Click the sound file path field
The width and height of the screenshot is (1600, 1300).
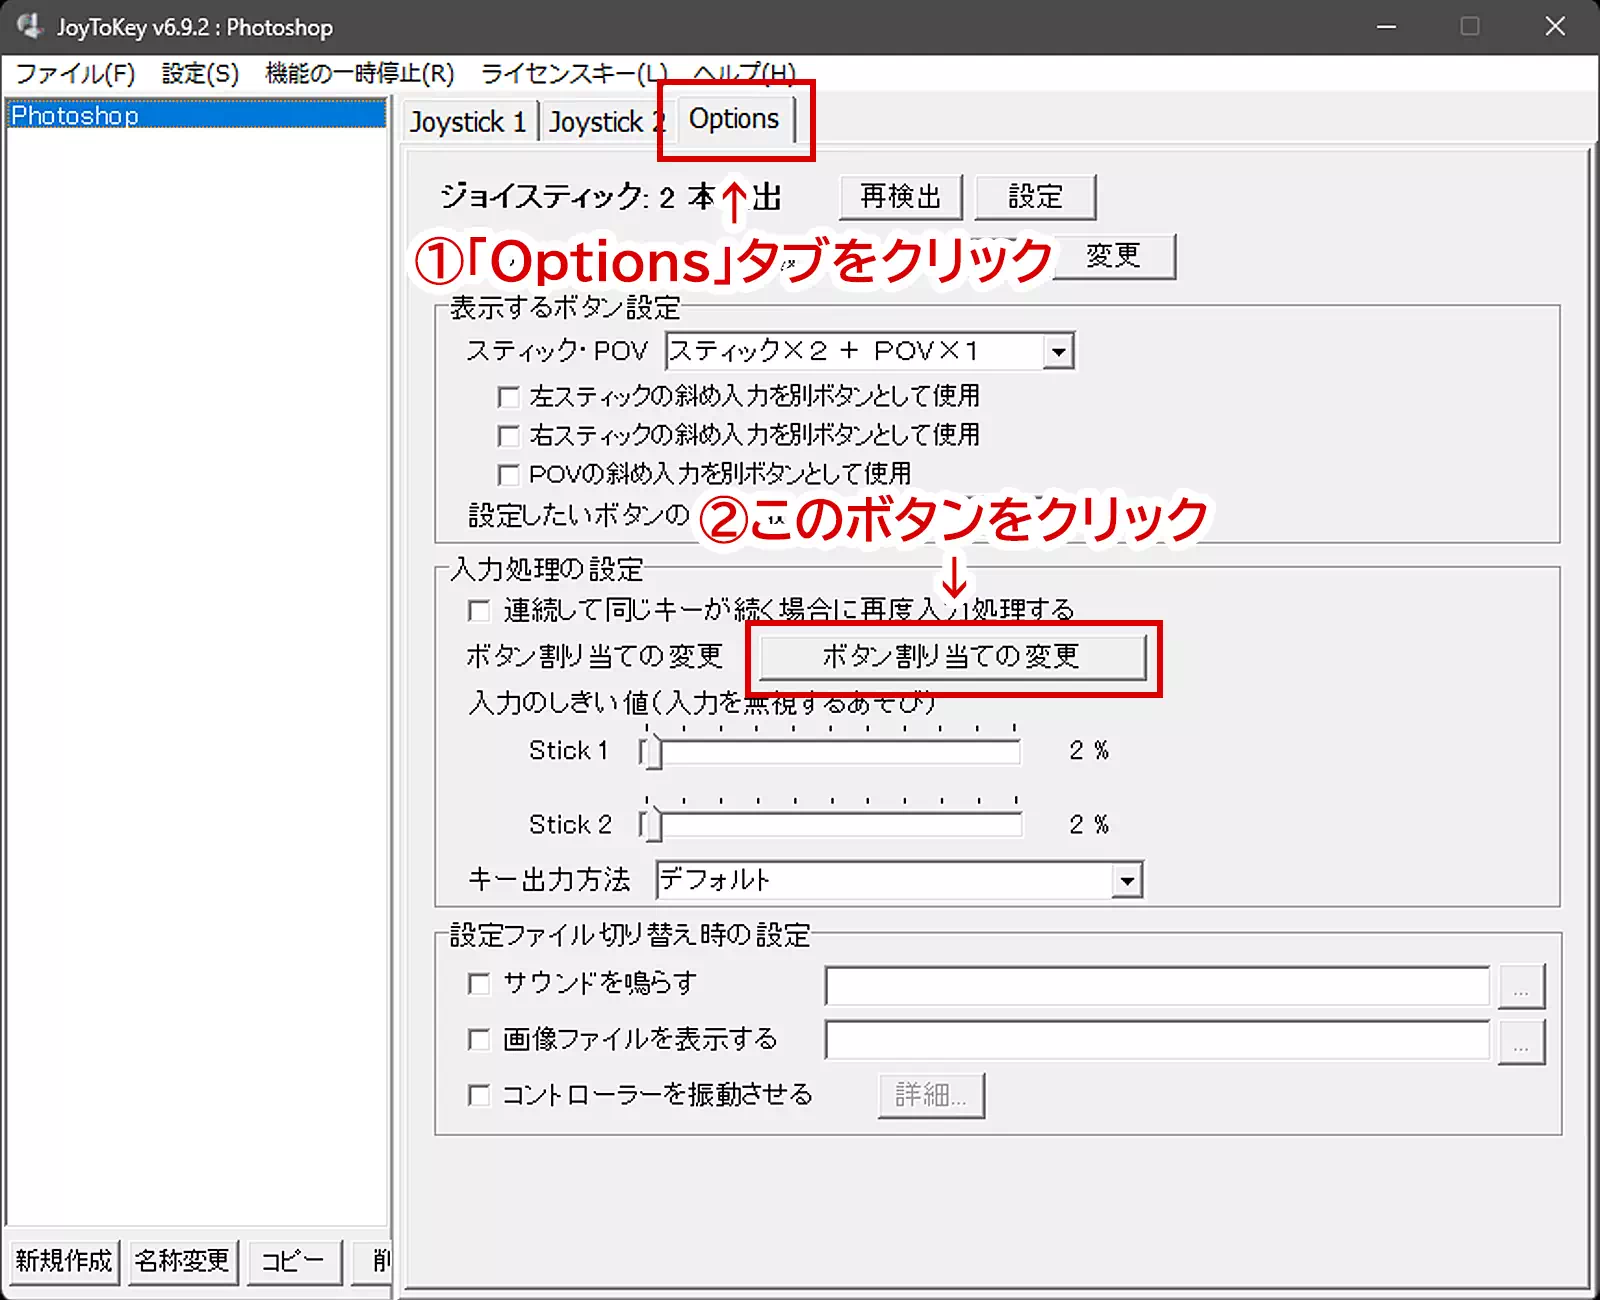coord(1157,986)
